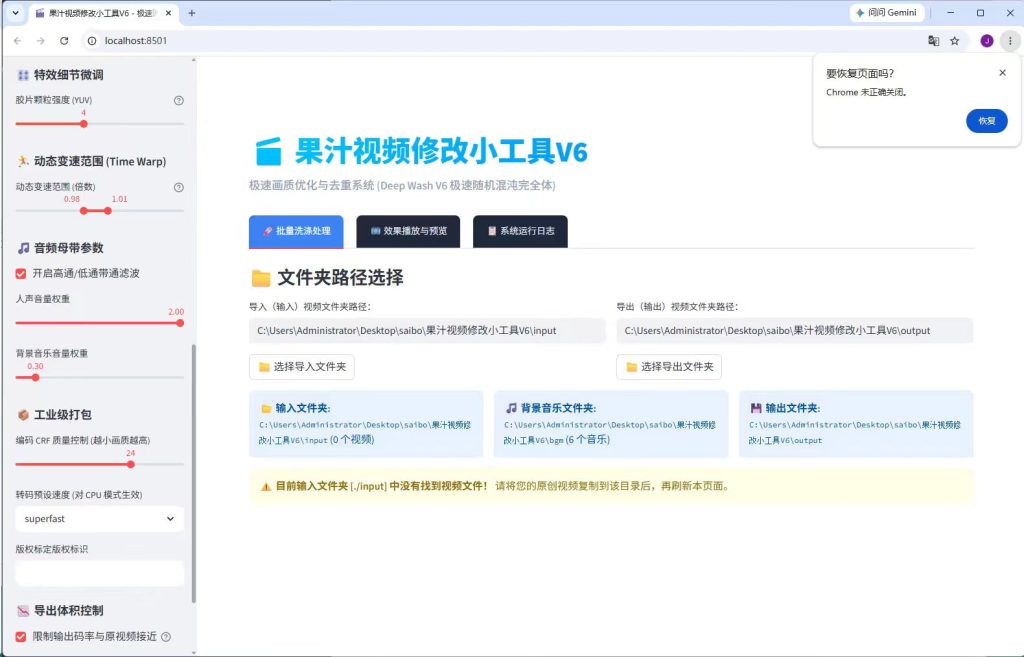Toggle 开启高通/低通带通滤波 checkbox
Viewport: 1024px width, 657px height.
coord(21,274)
